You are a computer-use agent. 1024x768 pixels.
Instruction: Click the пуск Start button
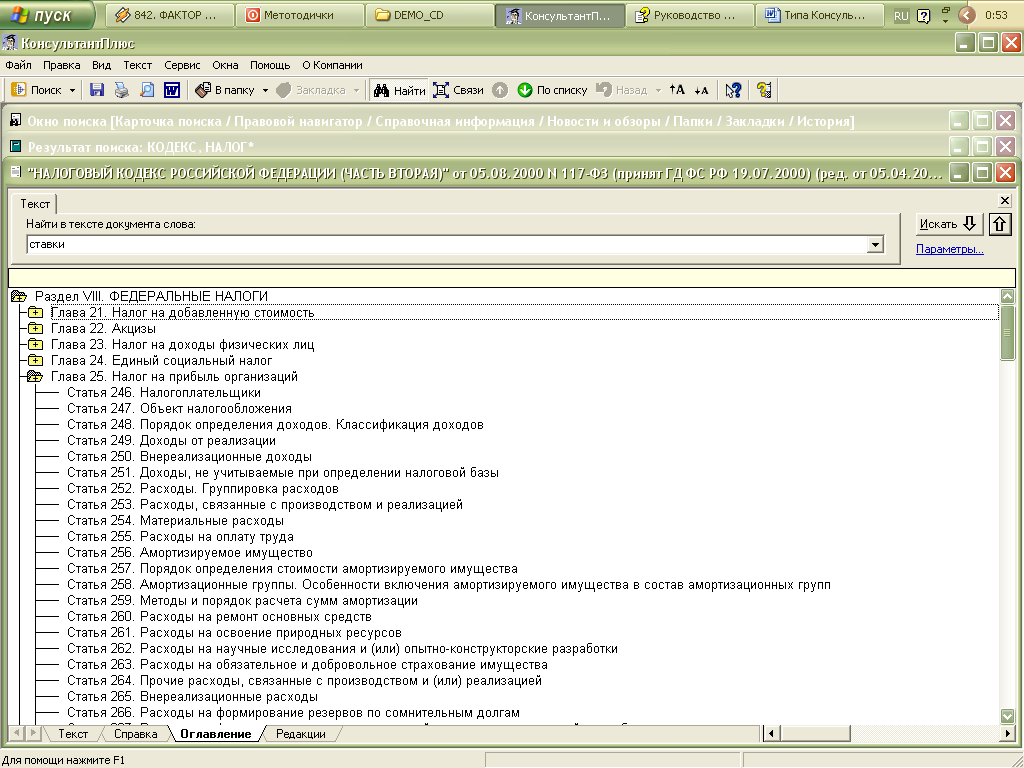(x=47, y=14)
